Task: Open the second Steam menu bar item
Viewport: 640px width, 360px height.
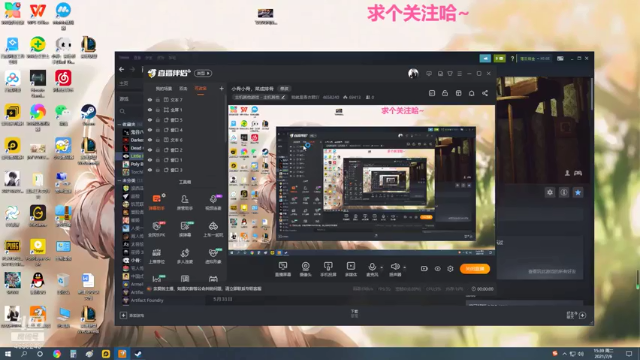Action: (x=138, y=58)
